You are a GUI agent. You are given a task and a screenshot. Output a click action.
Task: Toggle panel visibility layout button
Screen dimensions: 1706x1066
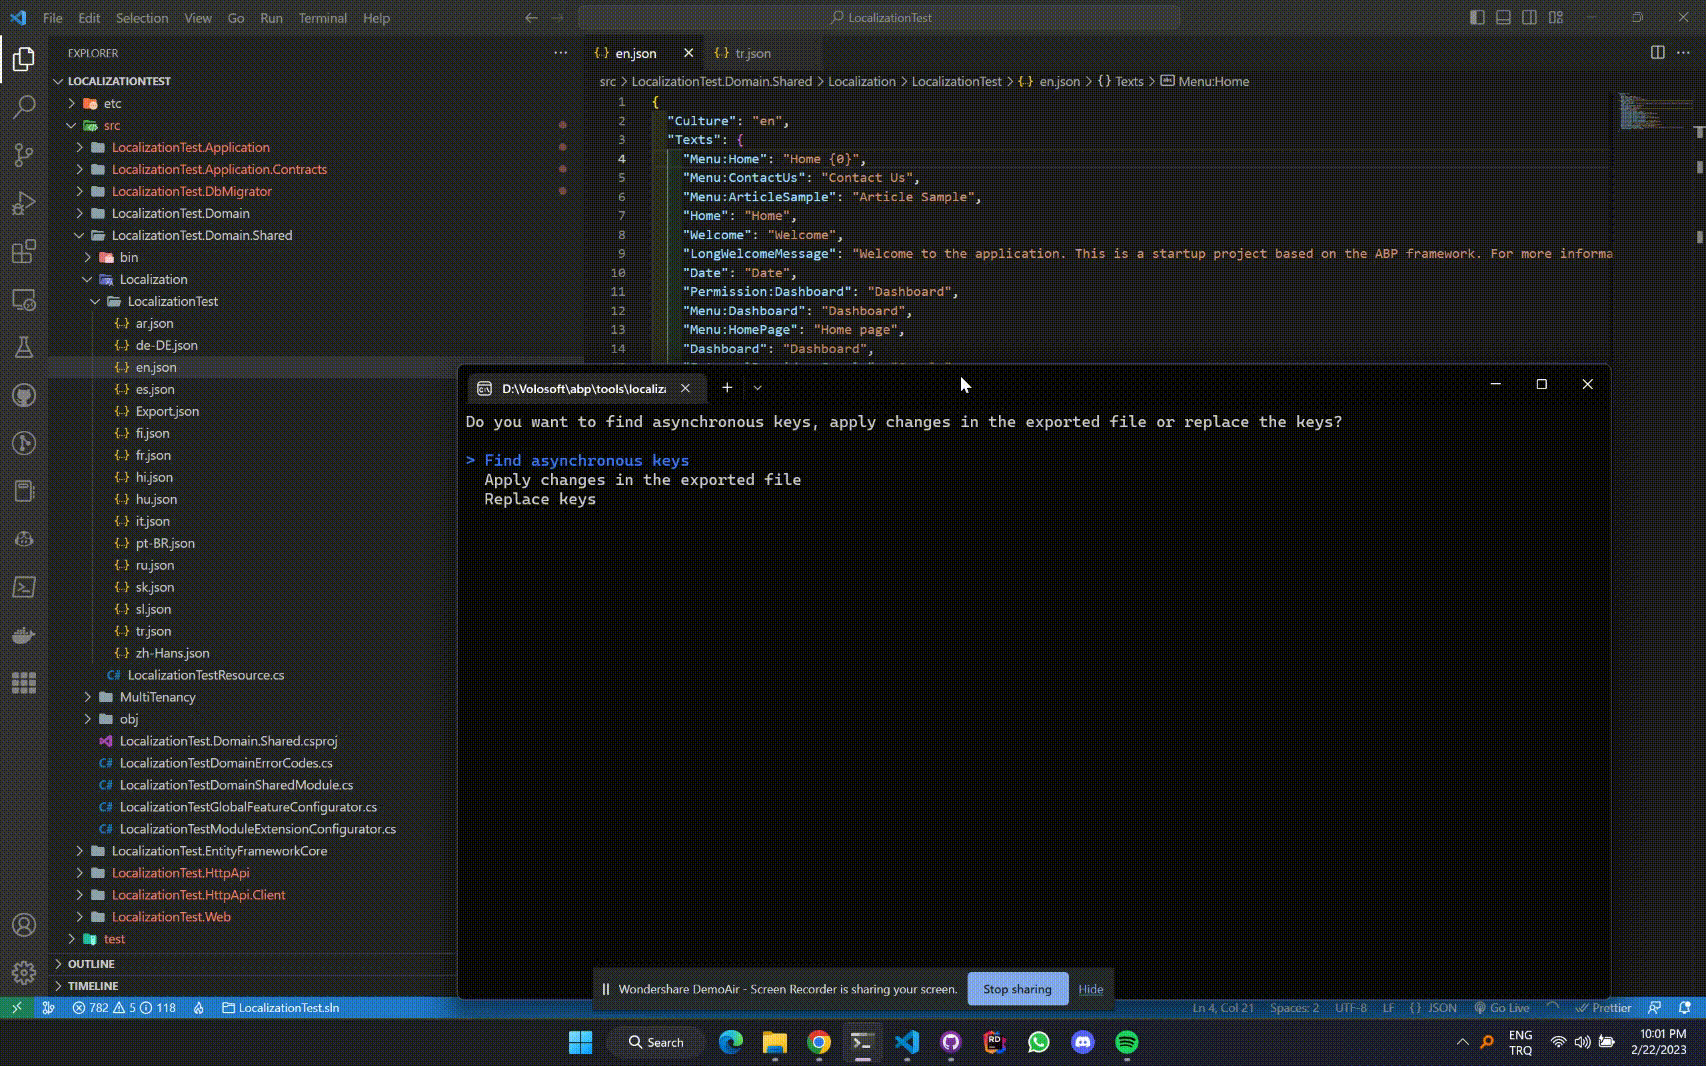1503,17
